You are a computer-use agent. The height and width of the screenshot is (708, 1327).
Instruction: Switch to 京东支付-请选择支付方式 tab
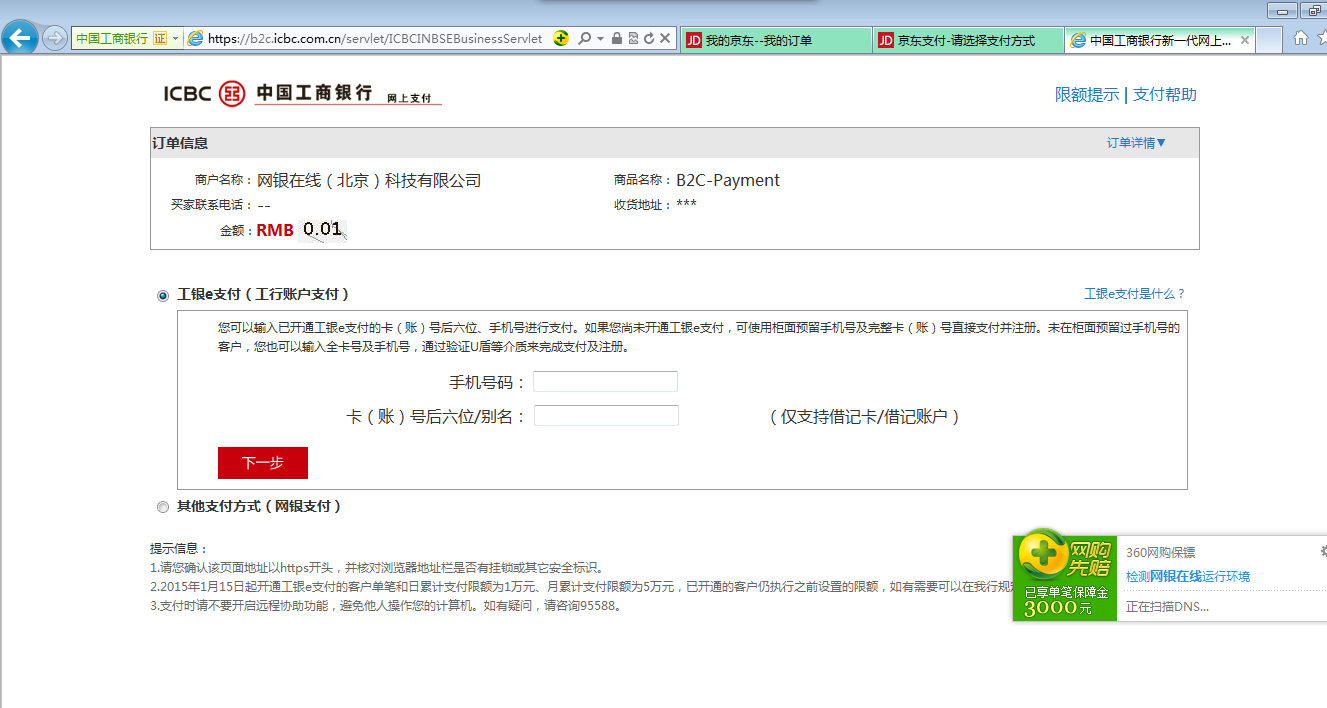(968, 40)
